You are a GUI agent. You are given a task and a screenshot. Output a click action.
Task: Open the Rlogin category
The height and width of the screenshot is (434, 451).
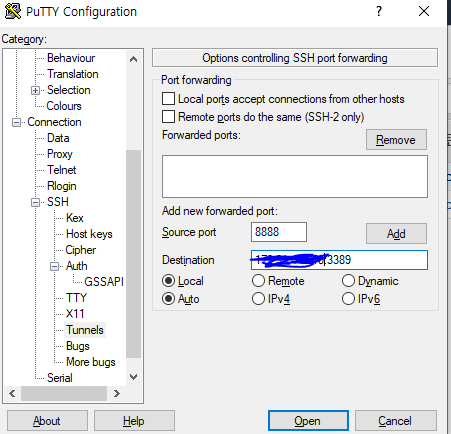click(62, 186)
